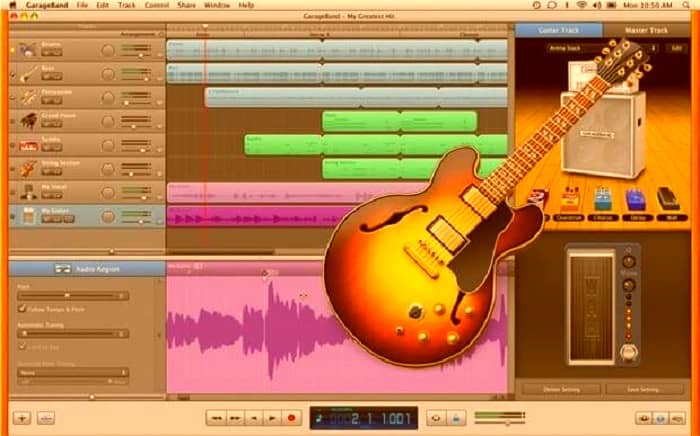Image resolution: width=700 pixels, height=436 pixels.
Task: Click the Overdrive stompbox pedal
Action: [569, 199]
